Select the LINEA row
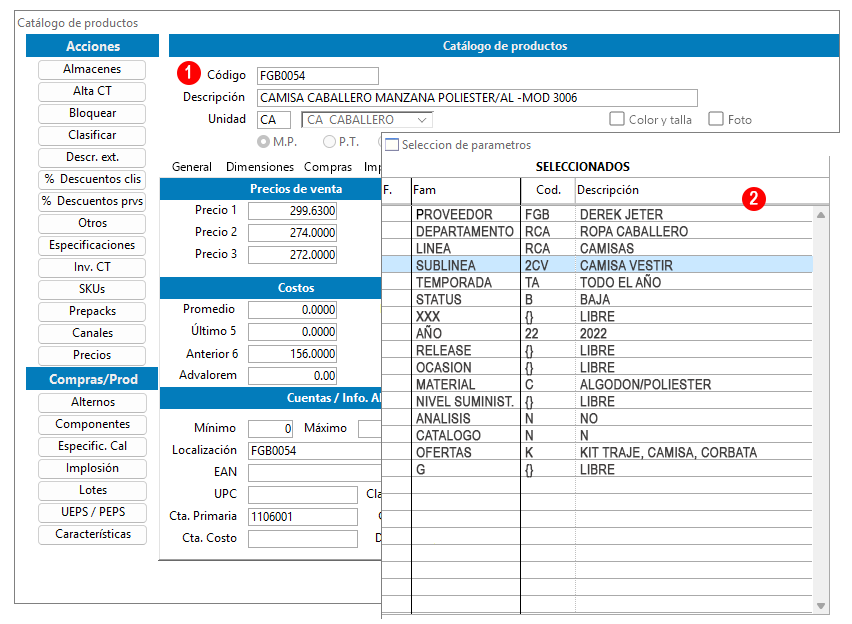Image resolution: width=852 pixels, height=624 pixels. 597,248
